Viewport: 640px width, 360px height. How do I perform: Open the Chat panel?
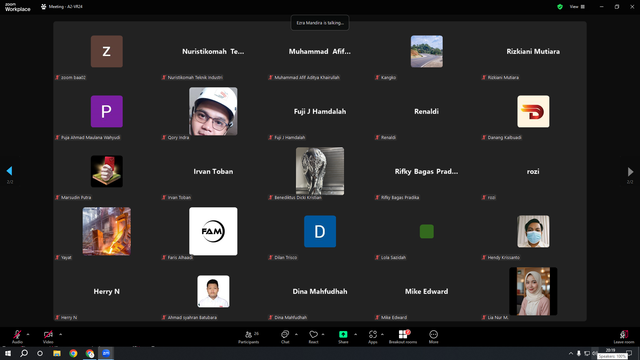click(285, 337)
